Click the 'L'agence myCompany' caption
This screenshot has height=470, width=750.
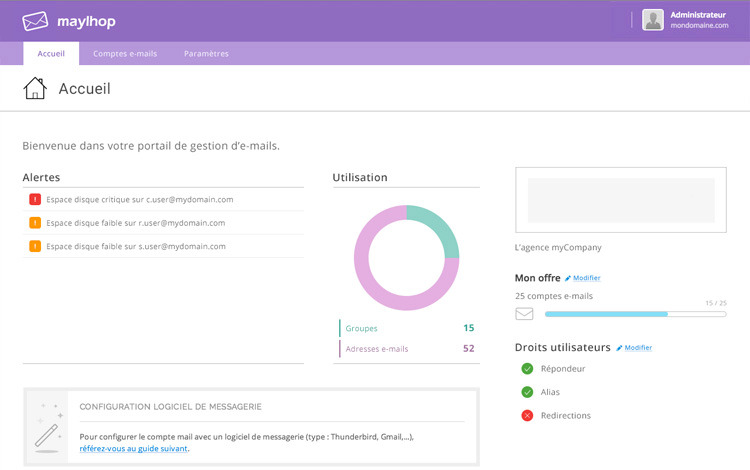[558, 248]
